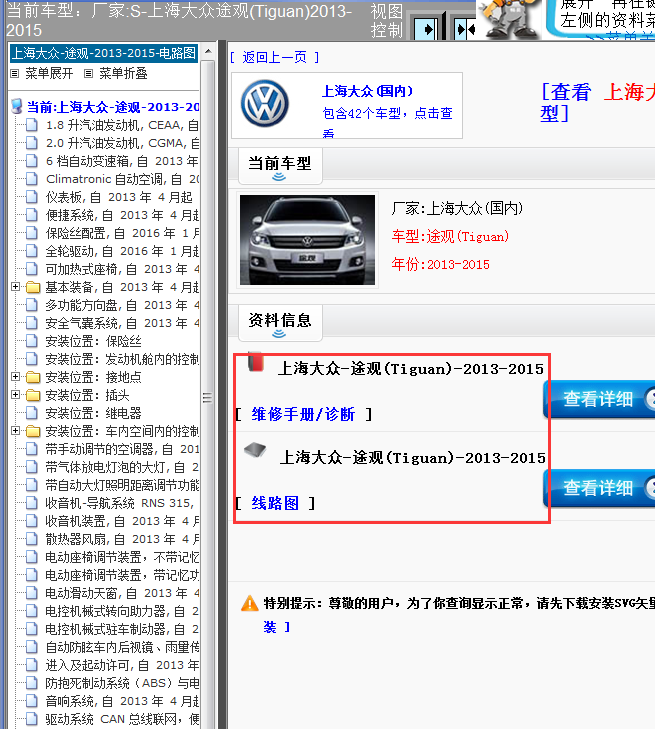This screenshot has height=729, width=655.
Task: Expand the 安装位置: 接地点 folder
Action: pyautogui.click(x=15, y=377)
